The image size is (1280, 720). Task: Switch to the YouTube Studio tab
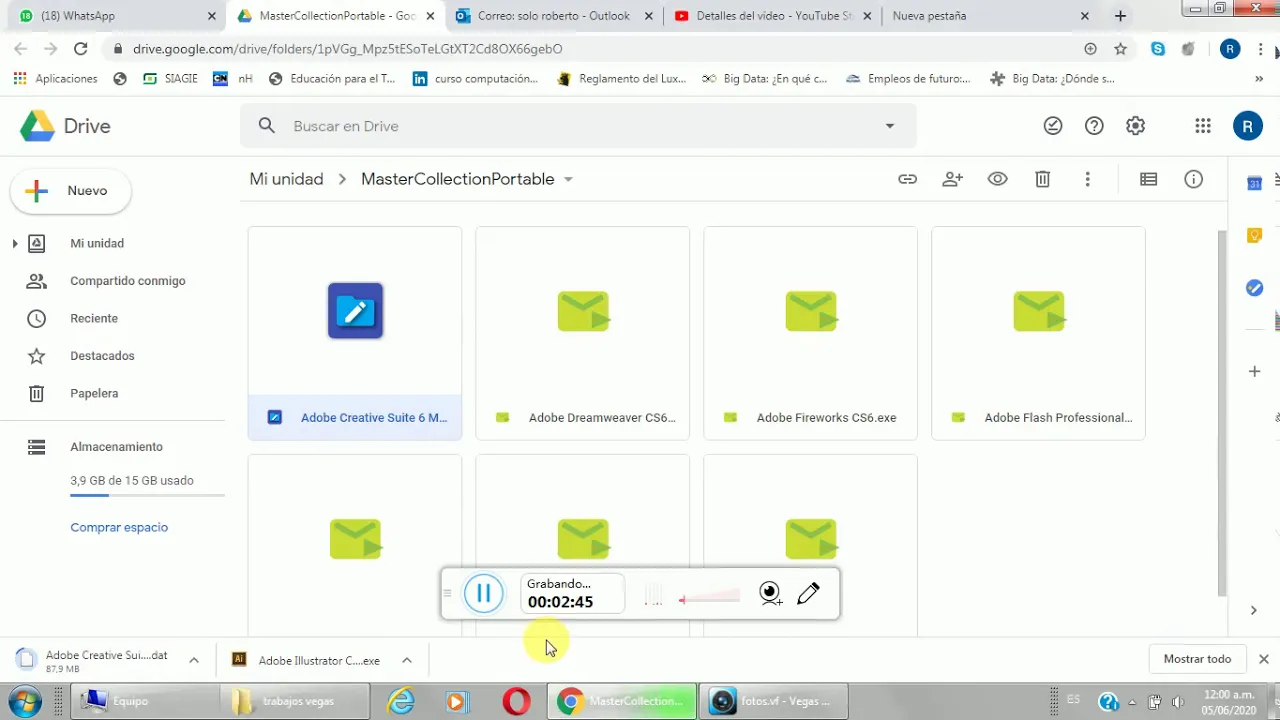(770, 16)
